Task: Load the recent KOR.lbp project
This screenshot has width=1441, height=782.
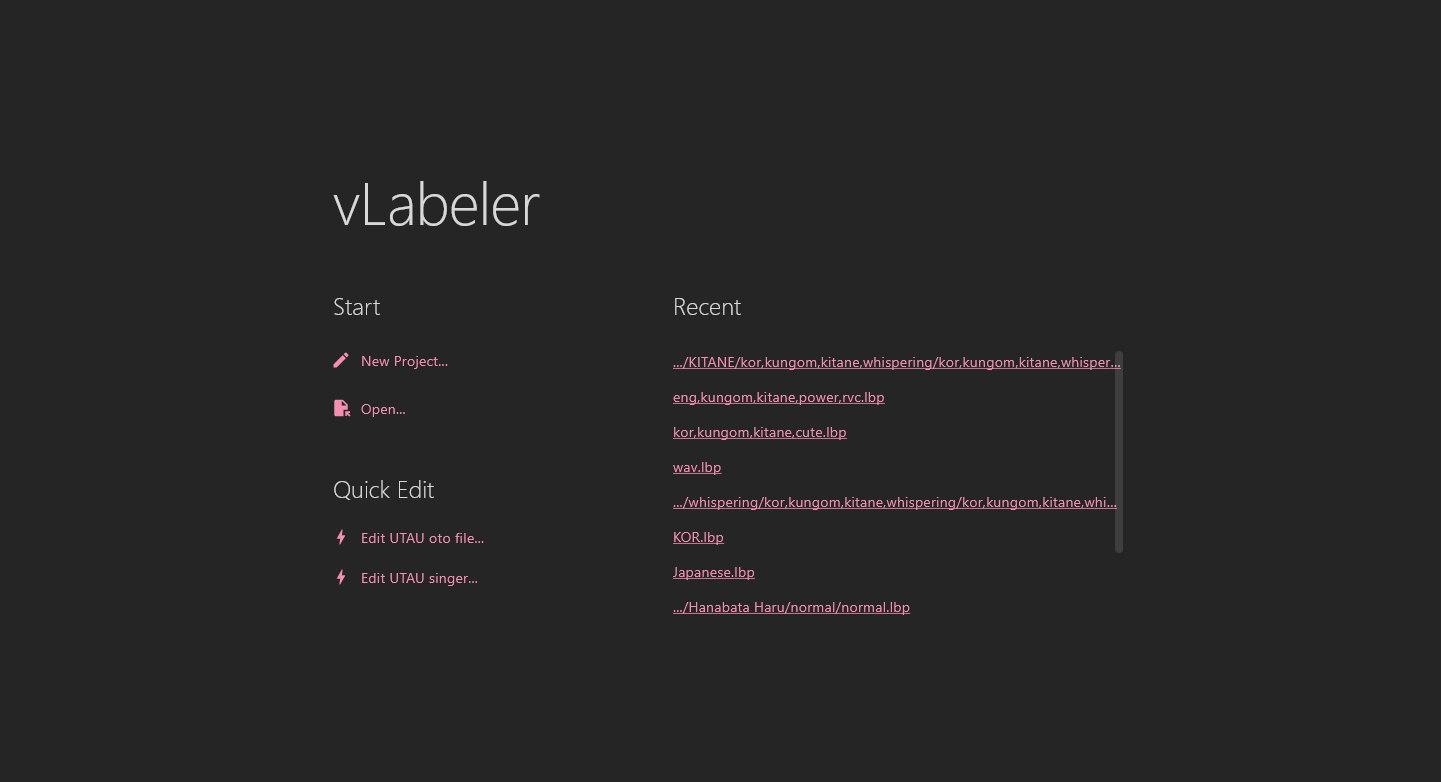Action: (x=698, y=538)
